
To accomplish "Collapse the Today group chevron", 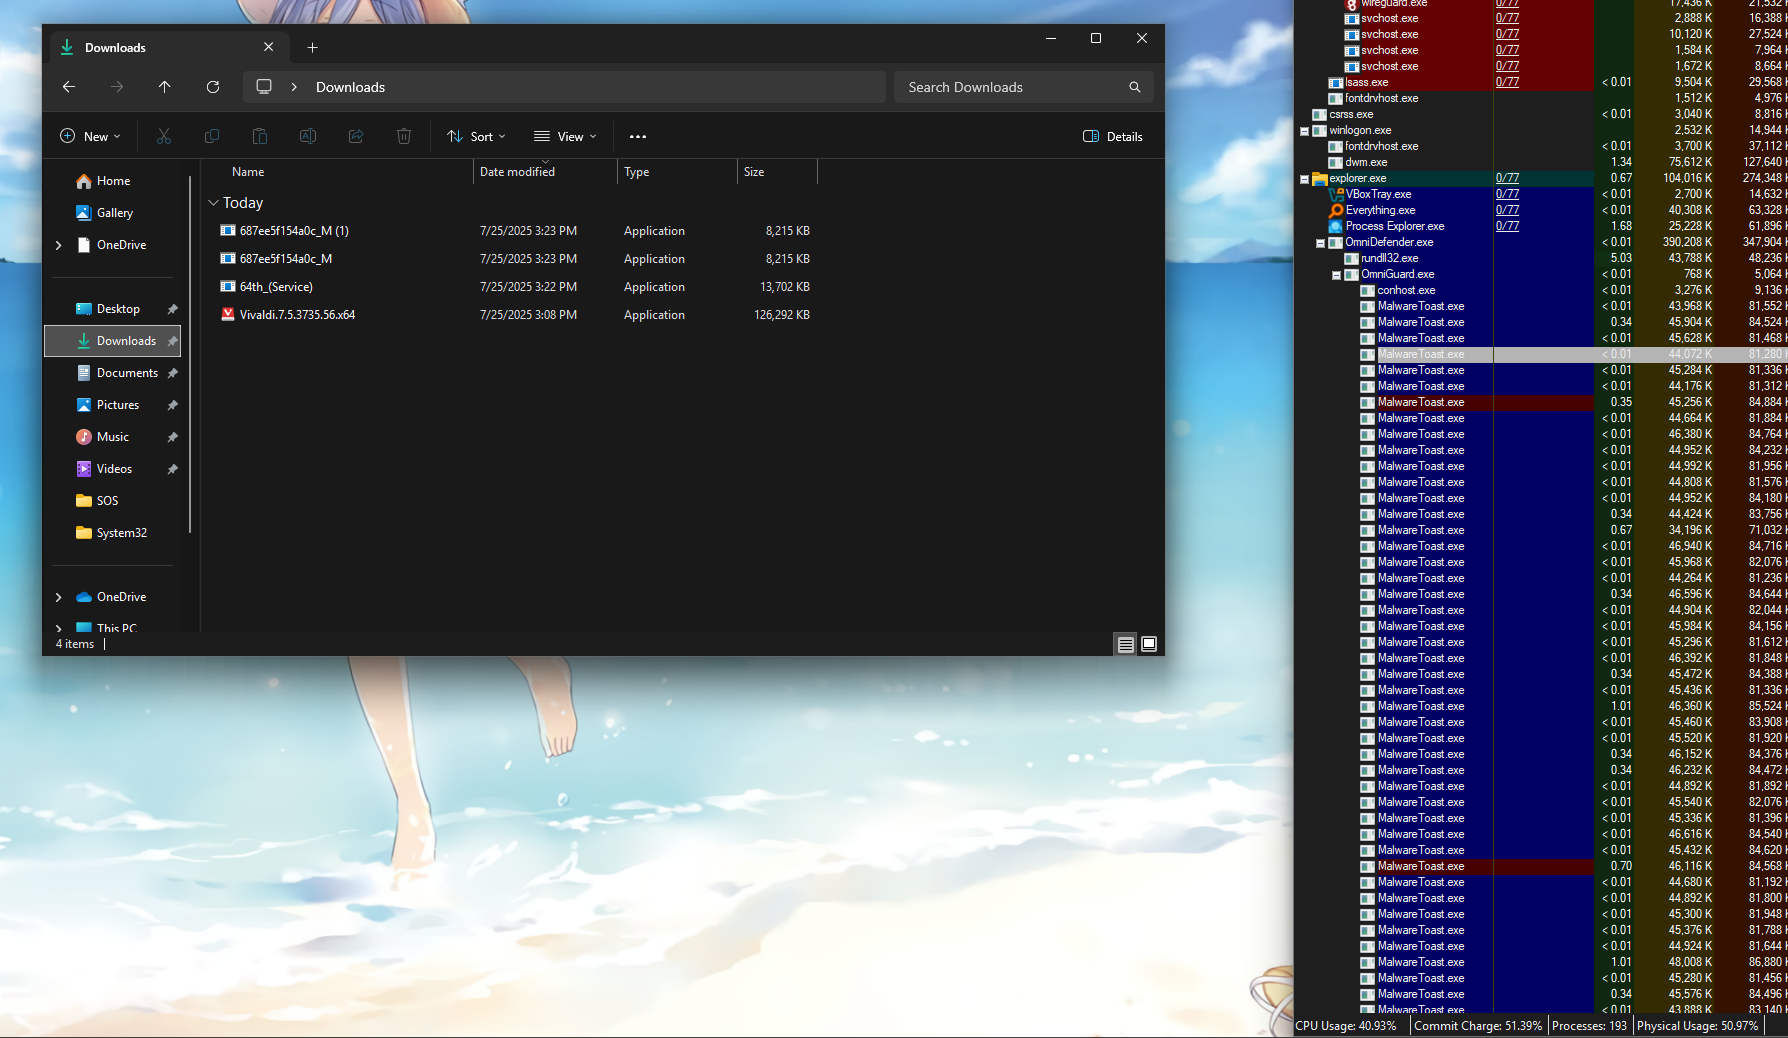I will point(213,203).
